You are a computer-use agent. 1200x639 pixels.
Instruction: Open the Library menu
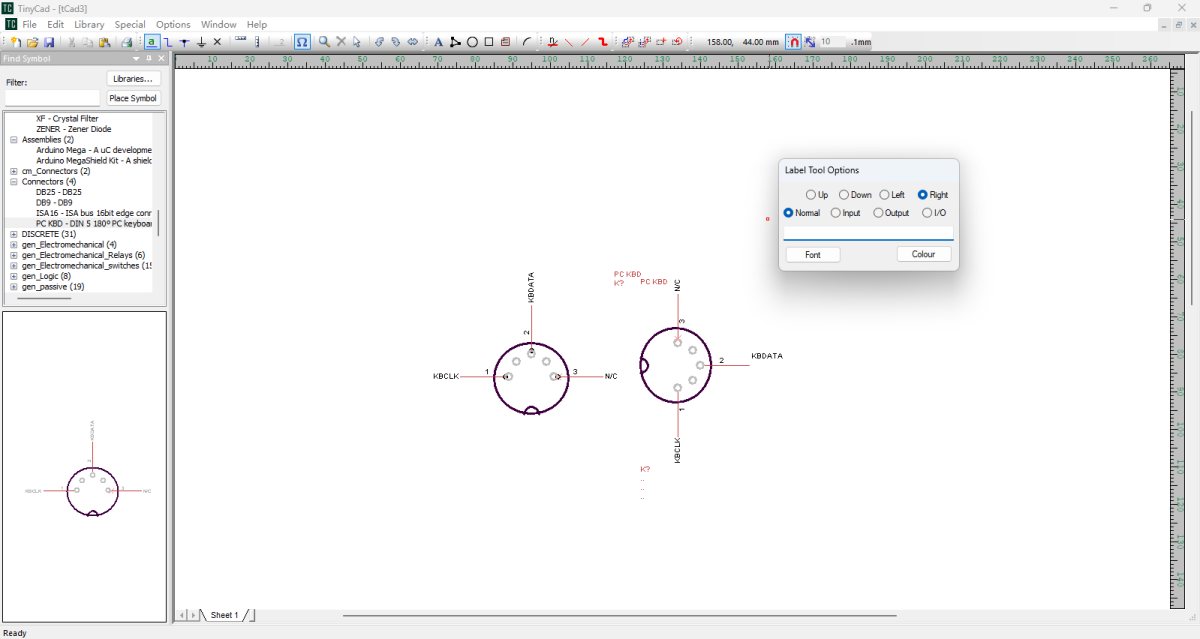click(89, 24)
